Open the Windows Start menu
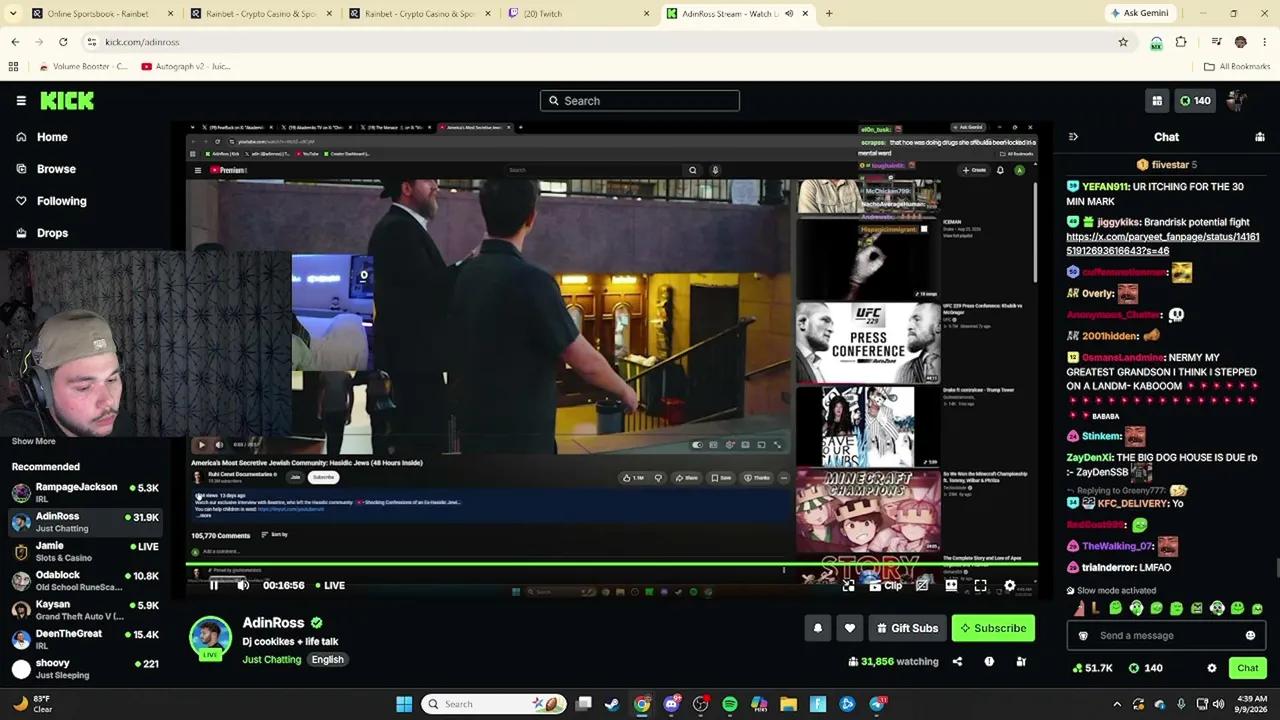The width and height of the screenshot is (1280, 720). (x=404, y=704)
